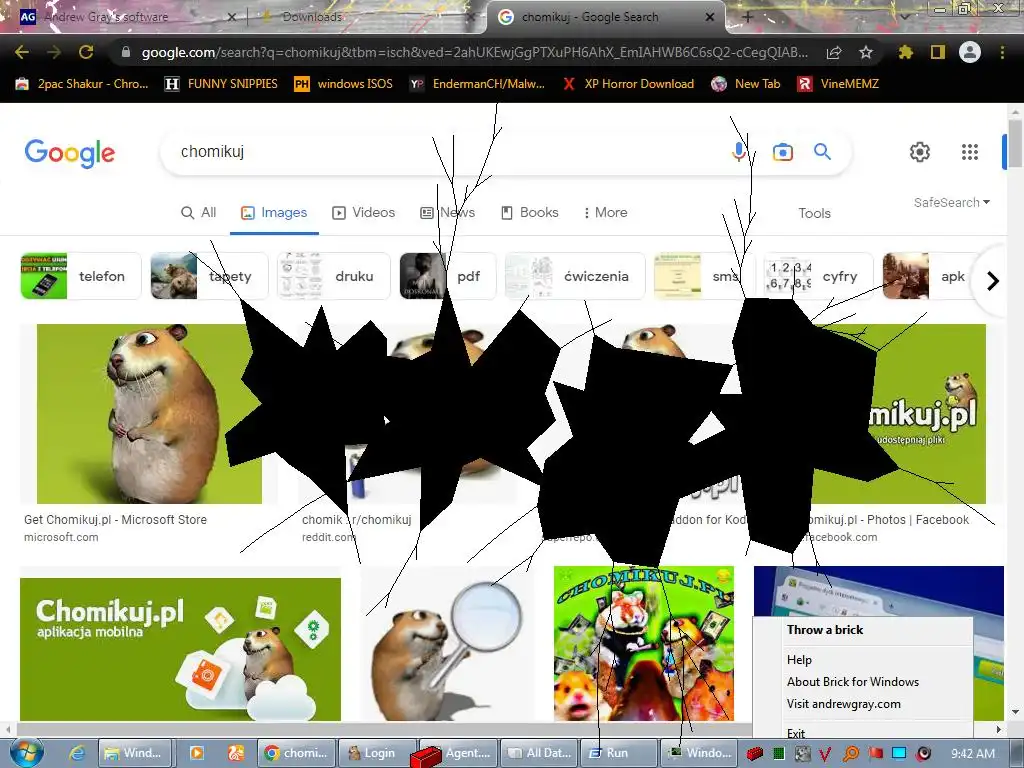Switch to the Books results tab
1024x768 pixels.
point(530,213)
